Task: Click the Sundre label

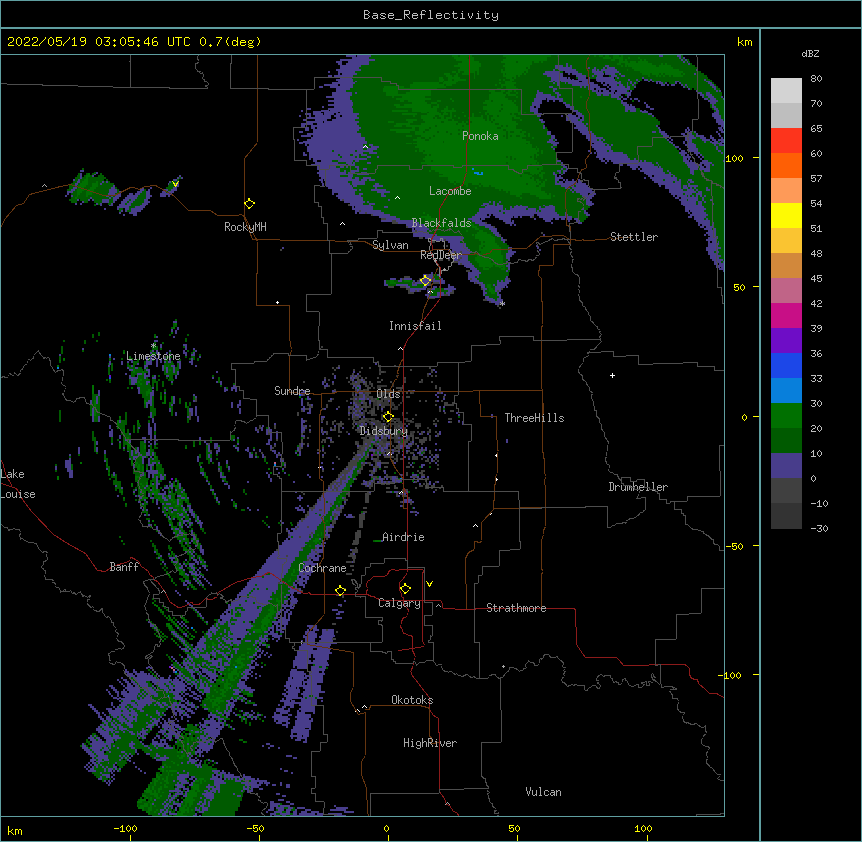Action: pyautogui.click(x=292, y=391)
